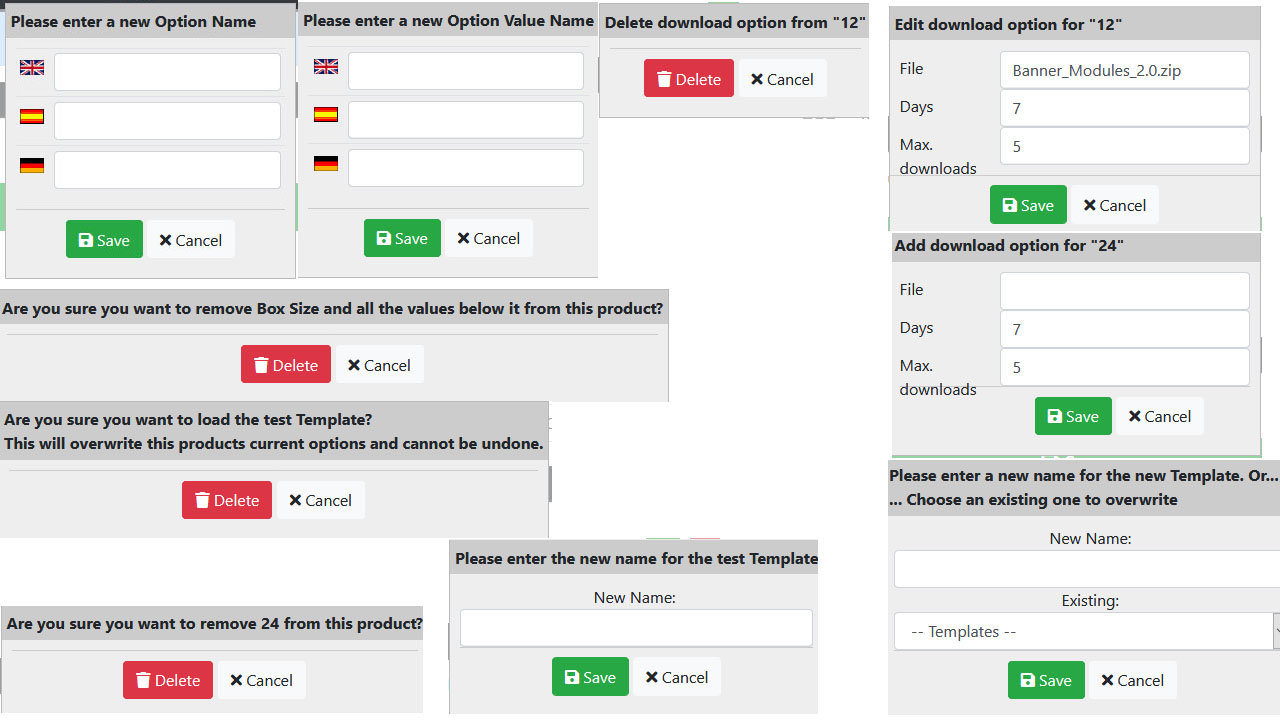Cancel the Add download option for "24" dialog
1280x720 pixels.
pyautogui.click(x=1160, y=416)
